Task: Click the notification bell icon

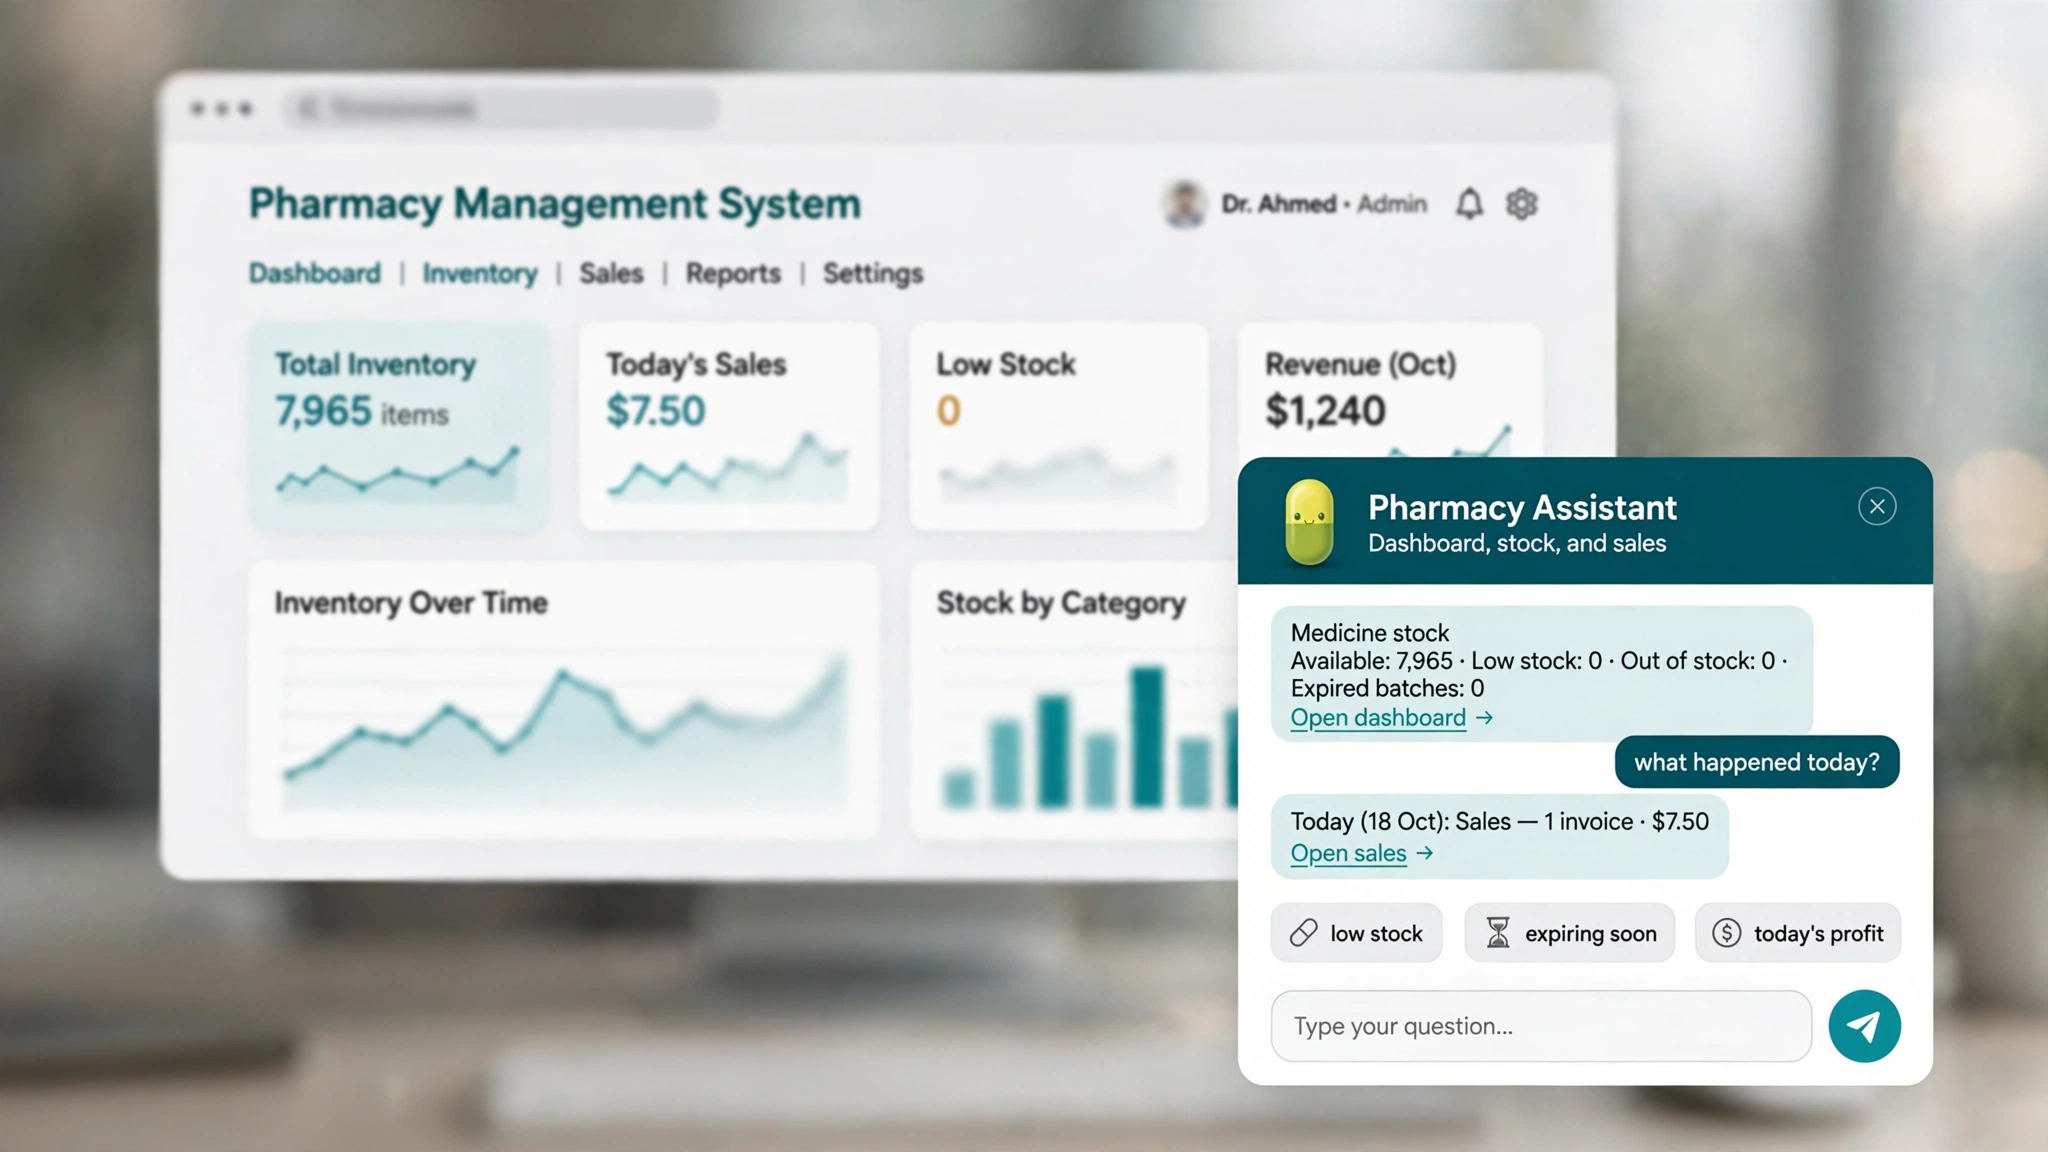Action: [1468, 204]
